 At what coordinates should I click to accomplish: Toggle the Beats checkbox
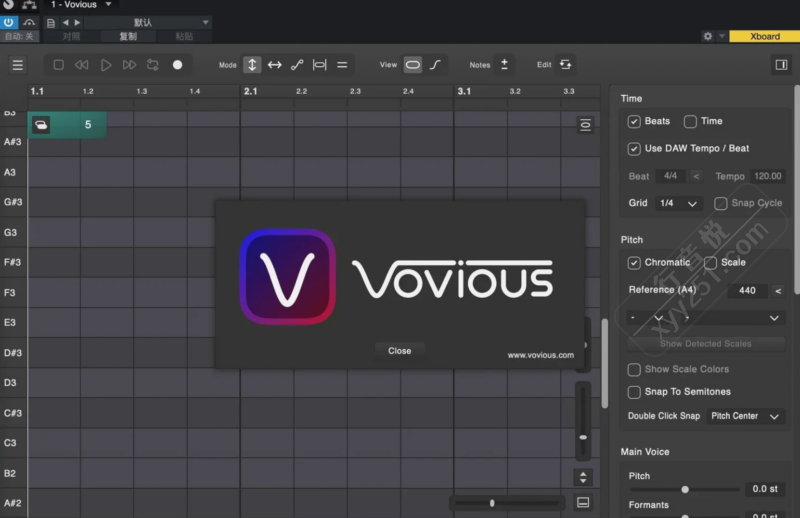(634, 121)
